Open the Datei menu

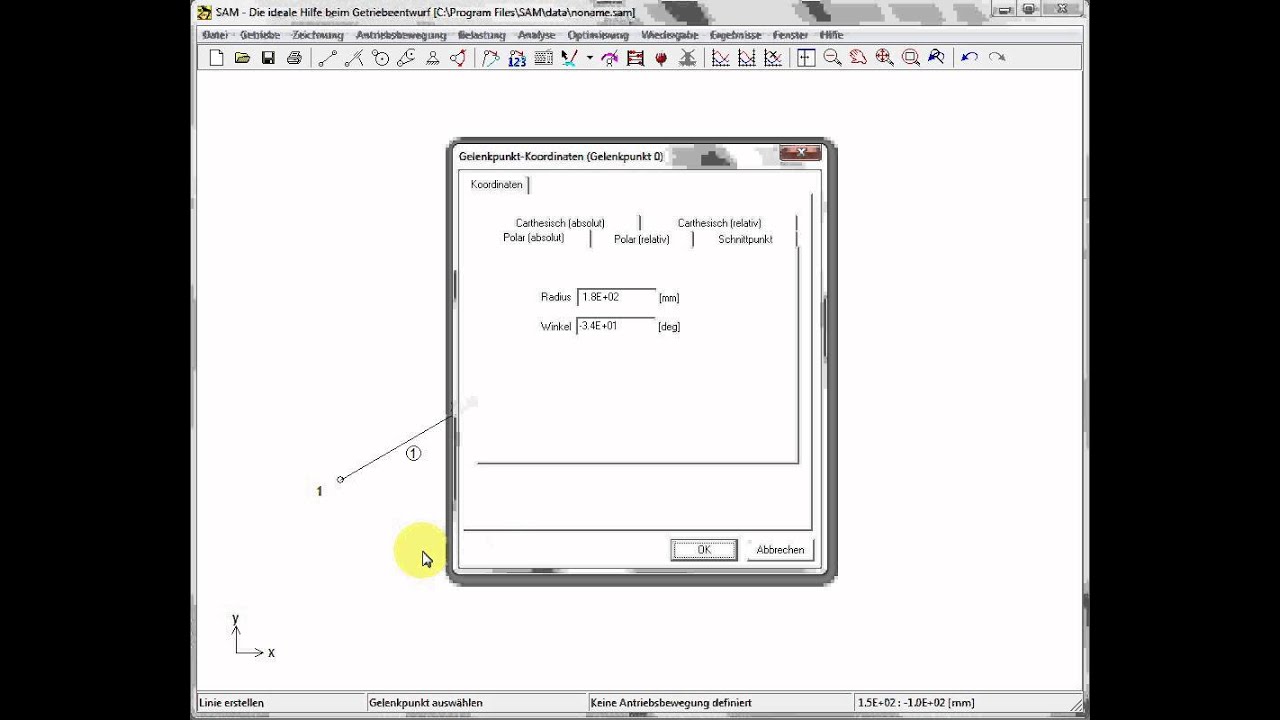[x=215, y=35]
